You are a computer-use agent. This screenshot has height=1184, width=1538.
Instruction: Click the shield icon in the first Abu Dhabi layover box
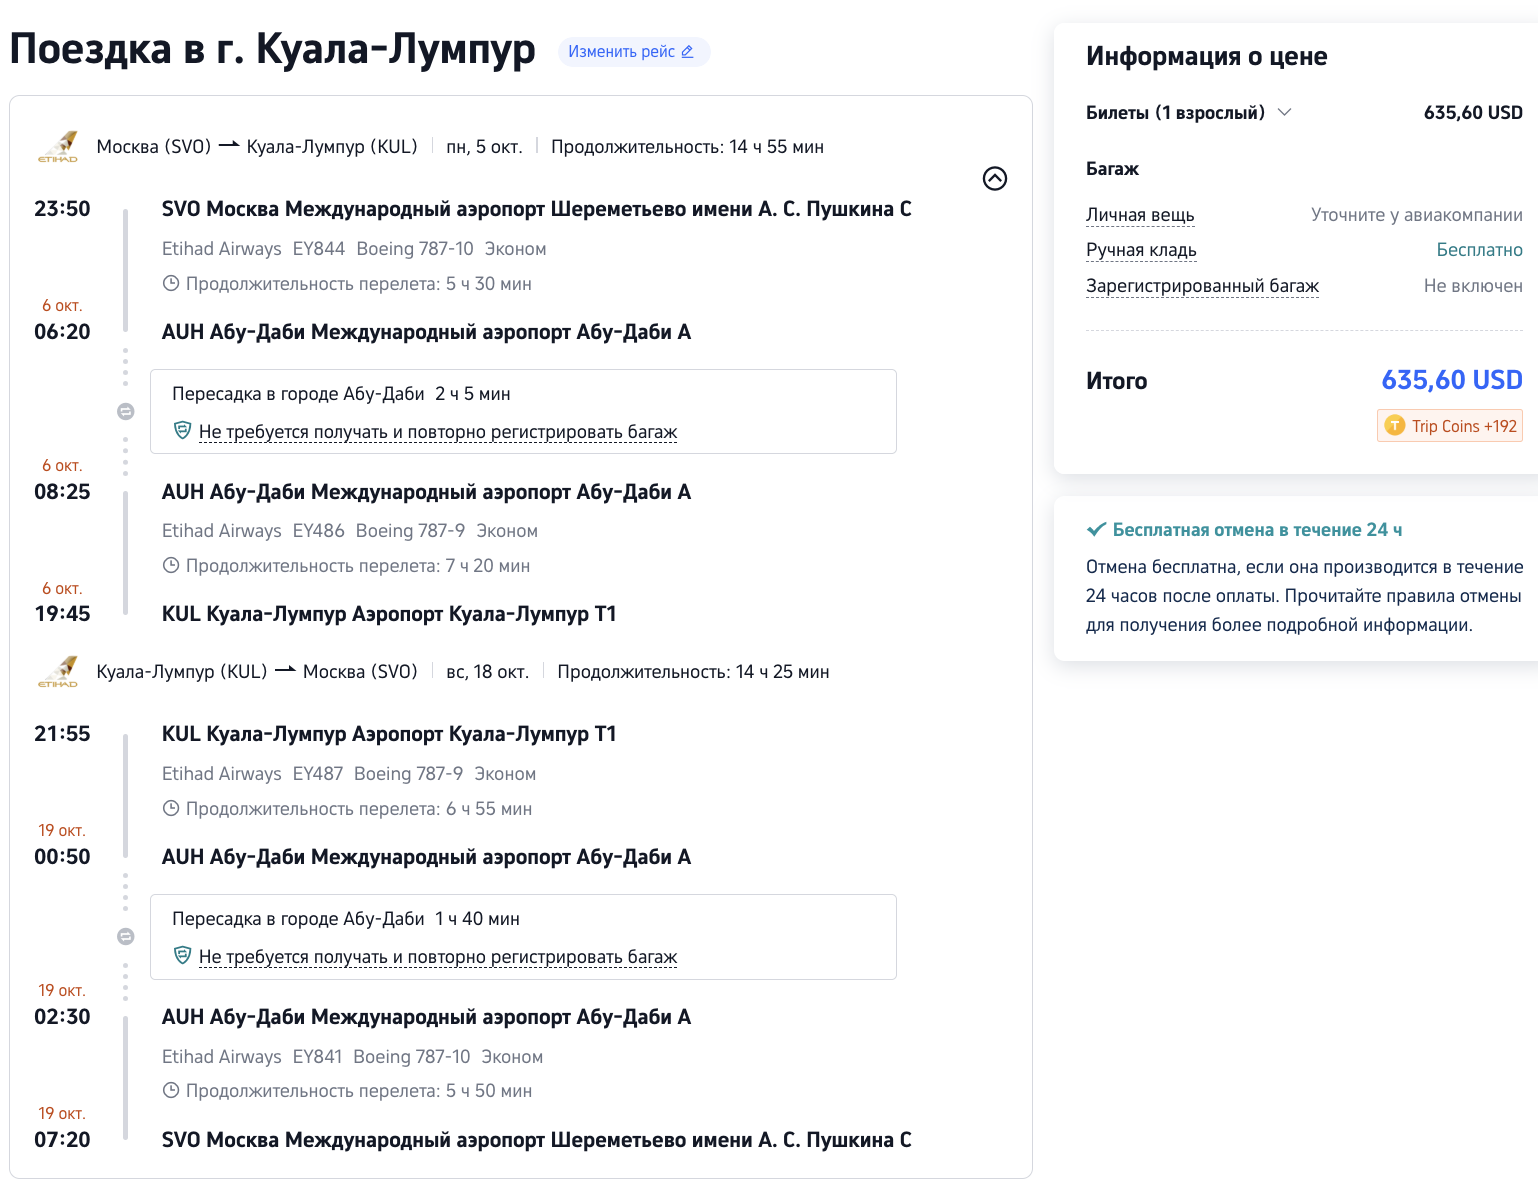click(182, 431)
